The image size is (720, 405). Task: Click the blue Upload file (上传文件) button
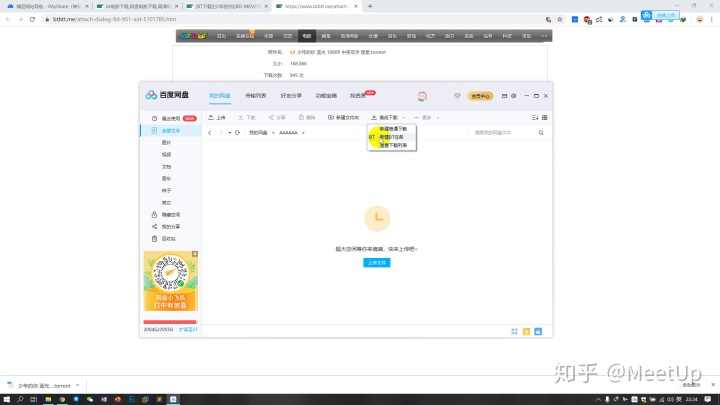(x=377, y=263)
